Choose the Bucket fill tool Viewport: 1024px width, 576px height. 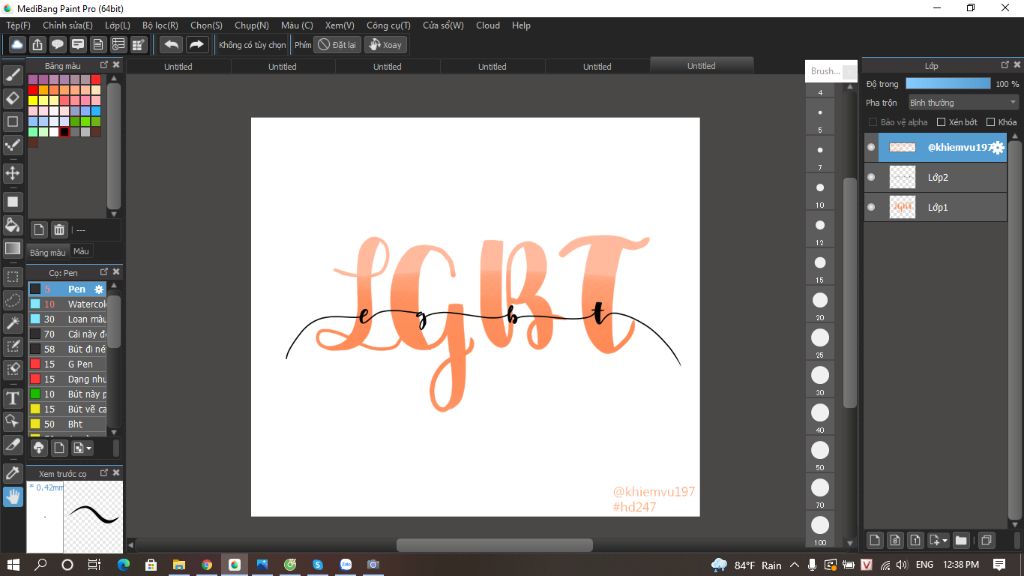point(12,225)
